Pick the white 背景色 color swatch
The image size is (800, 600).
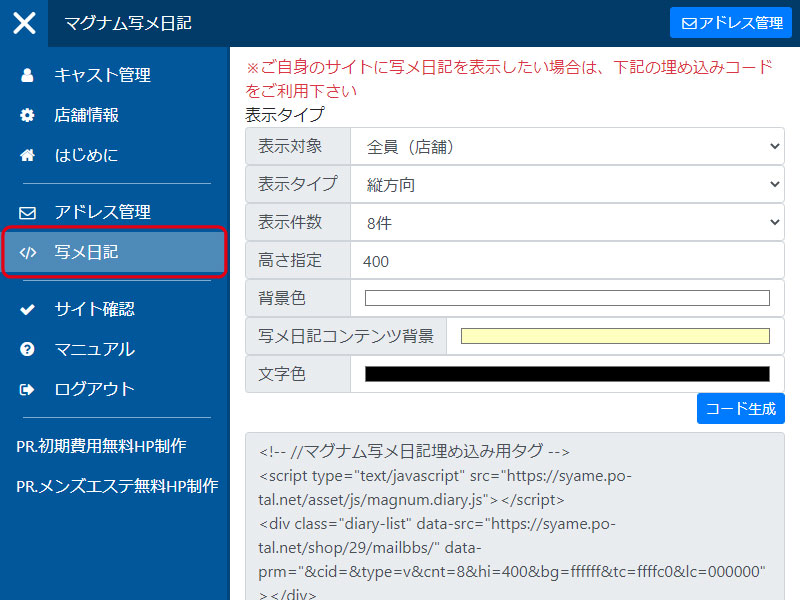(567, 298)
